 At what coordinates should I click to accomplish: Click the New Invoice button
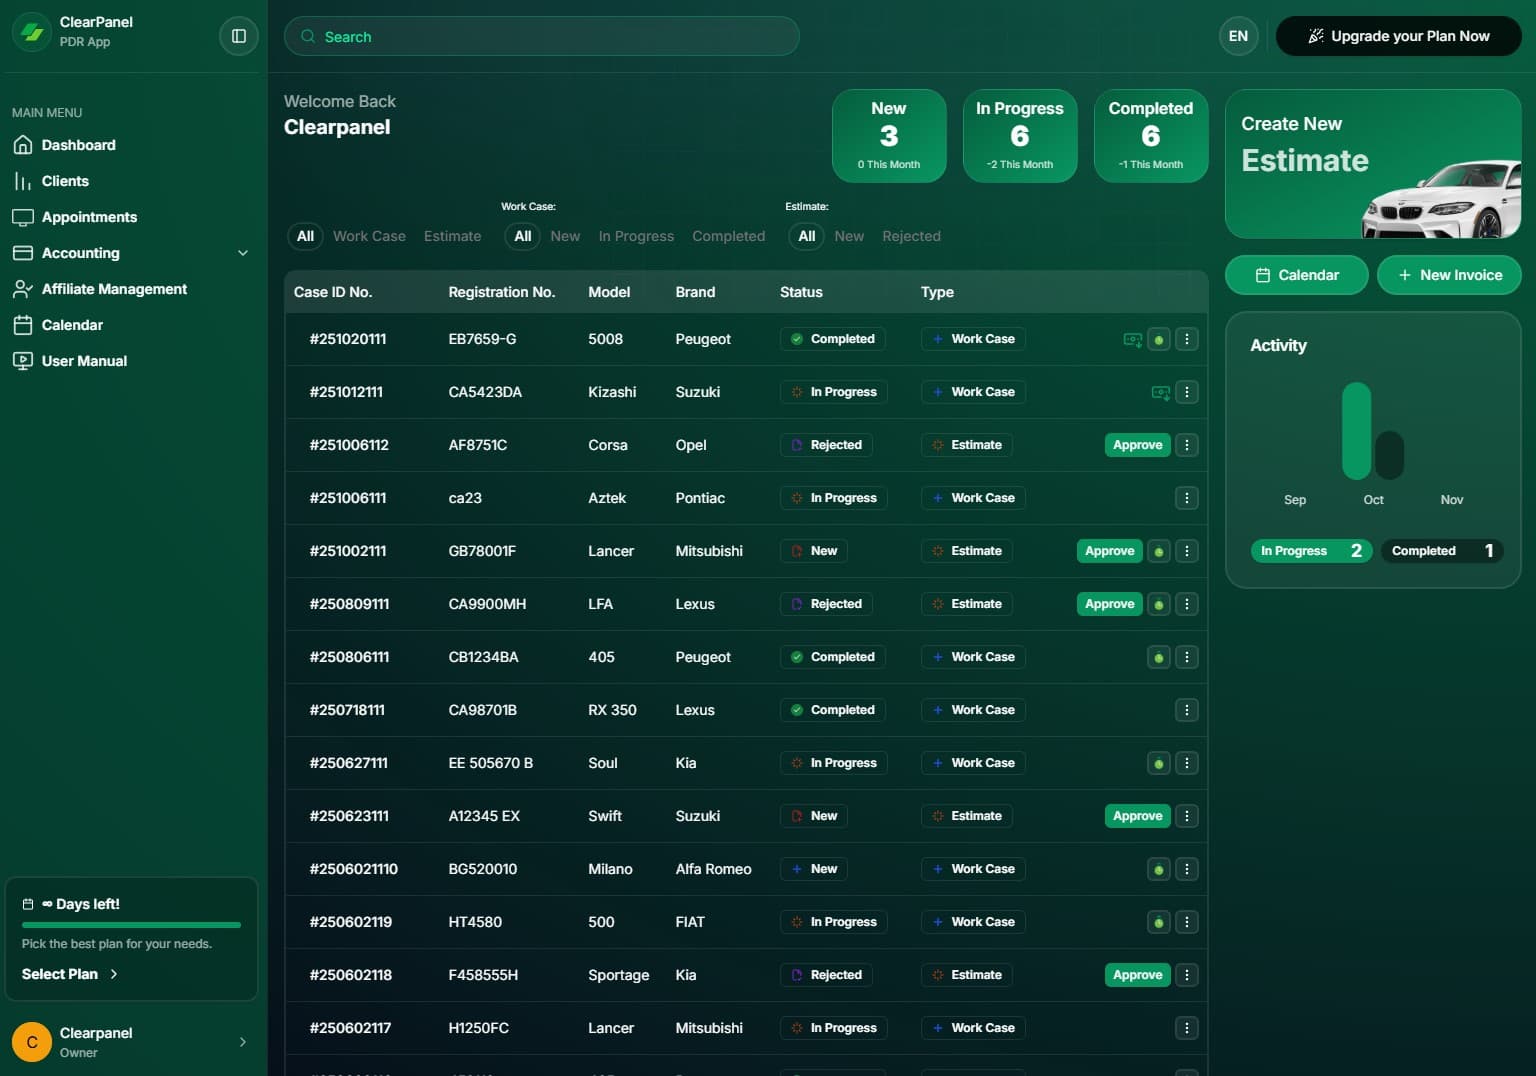coord(1448,275)
